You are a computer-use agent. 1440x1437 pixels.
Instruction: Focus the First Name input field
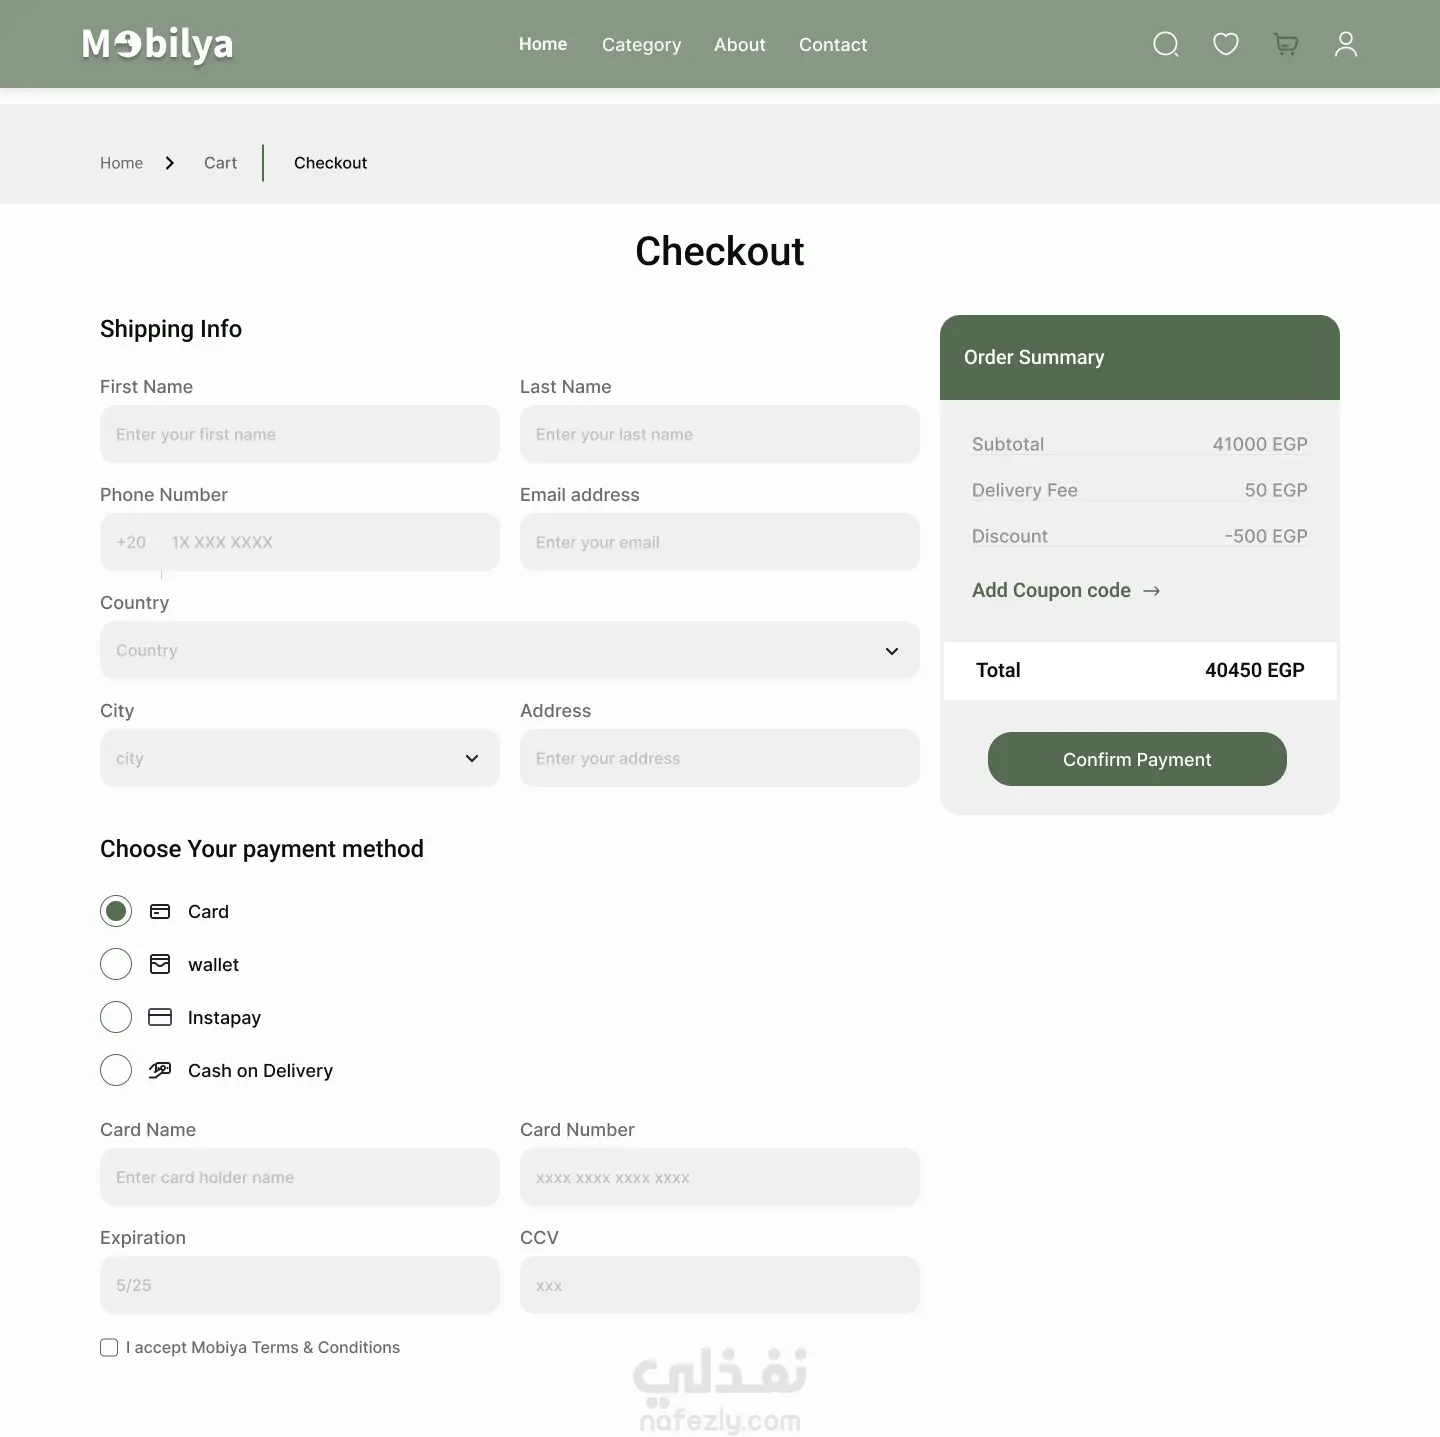pyautogui.click(x=300, y=434)
